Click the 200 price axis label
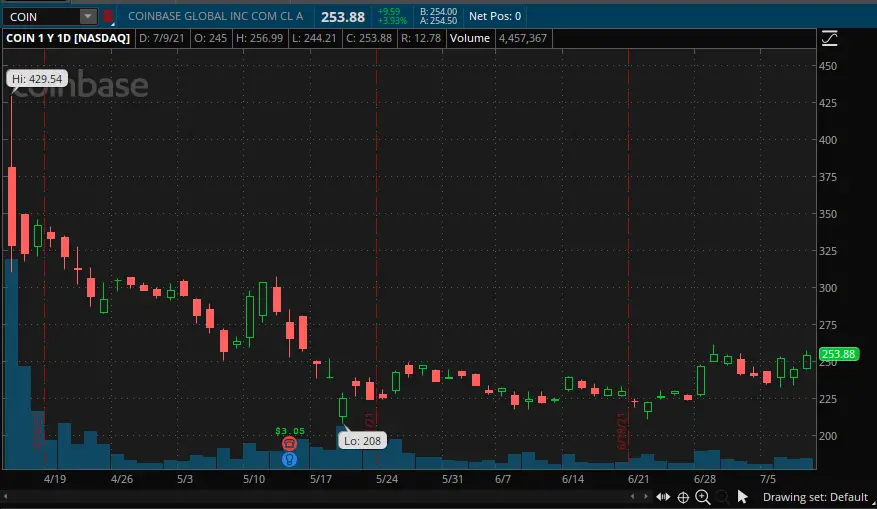 [828, 436]
